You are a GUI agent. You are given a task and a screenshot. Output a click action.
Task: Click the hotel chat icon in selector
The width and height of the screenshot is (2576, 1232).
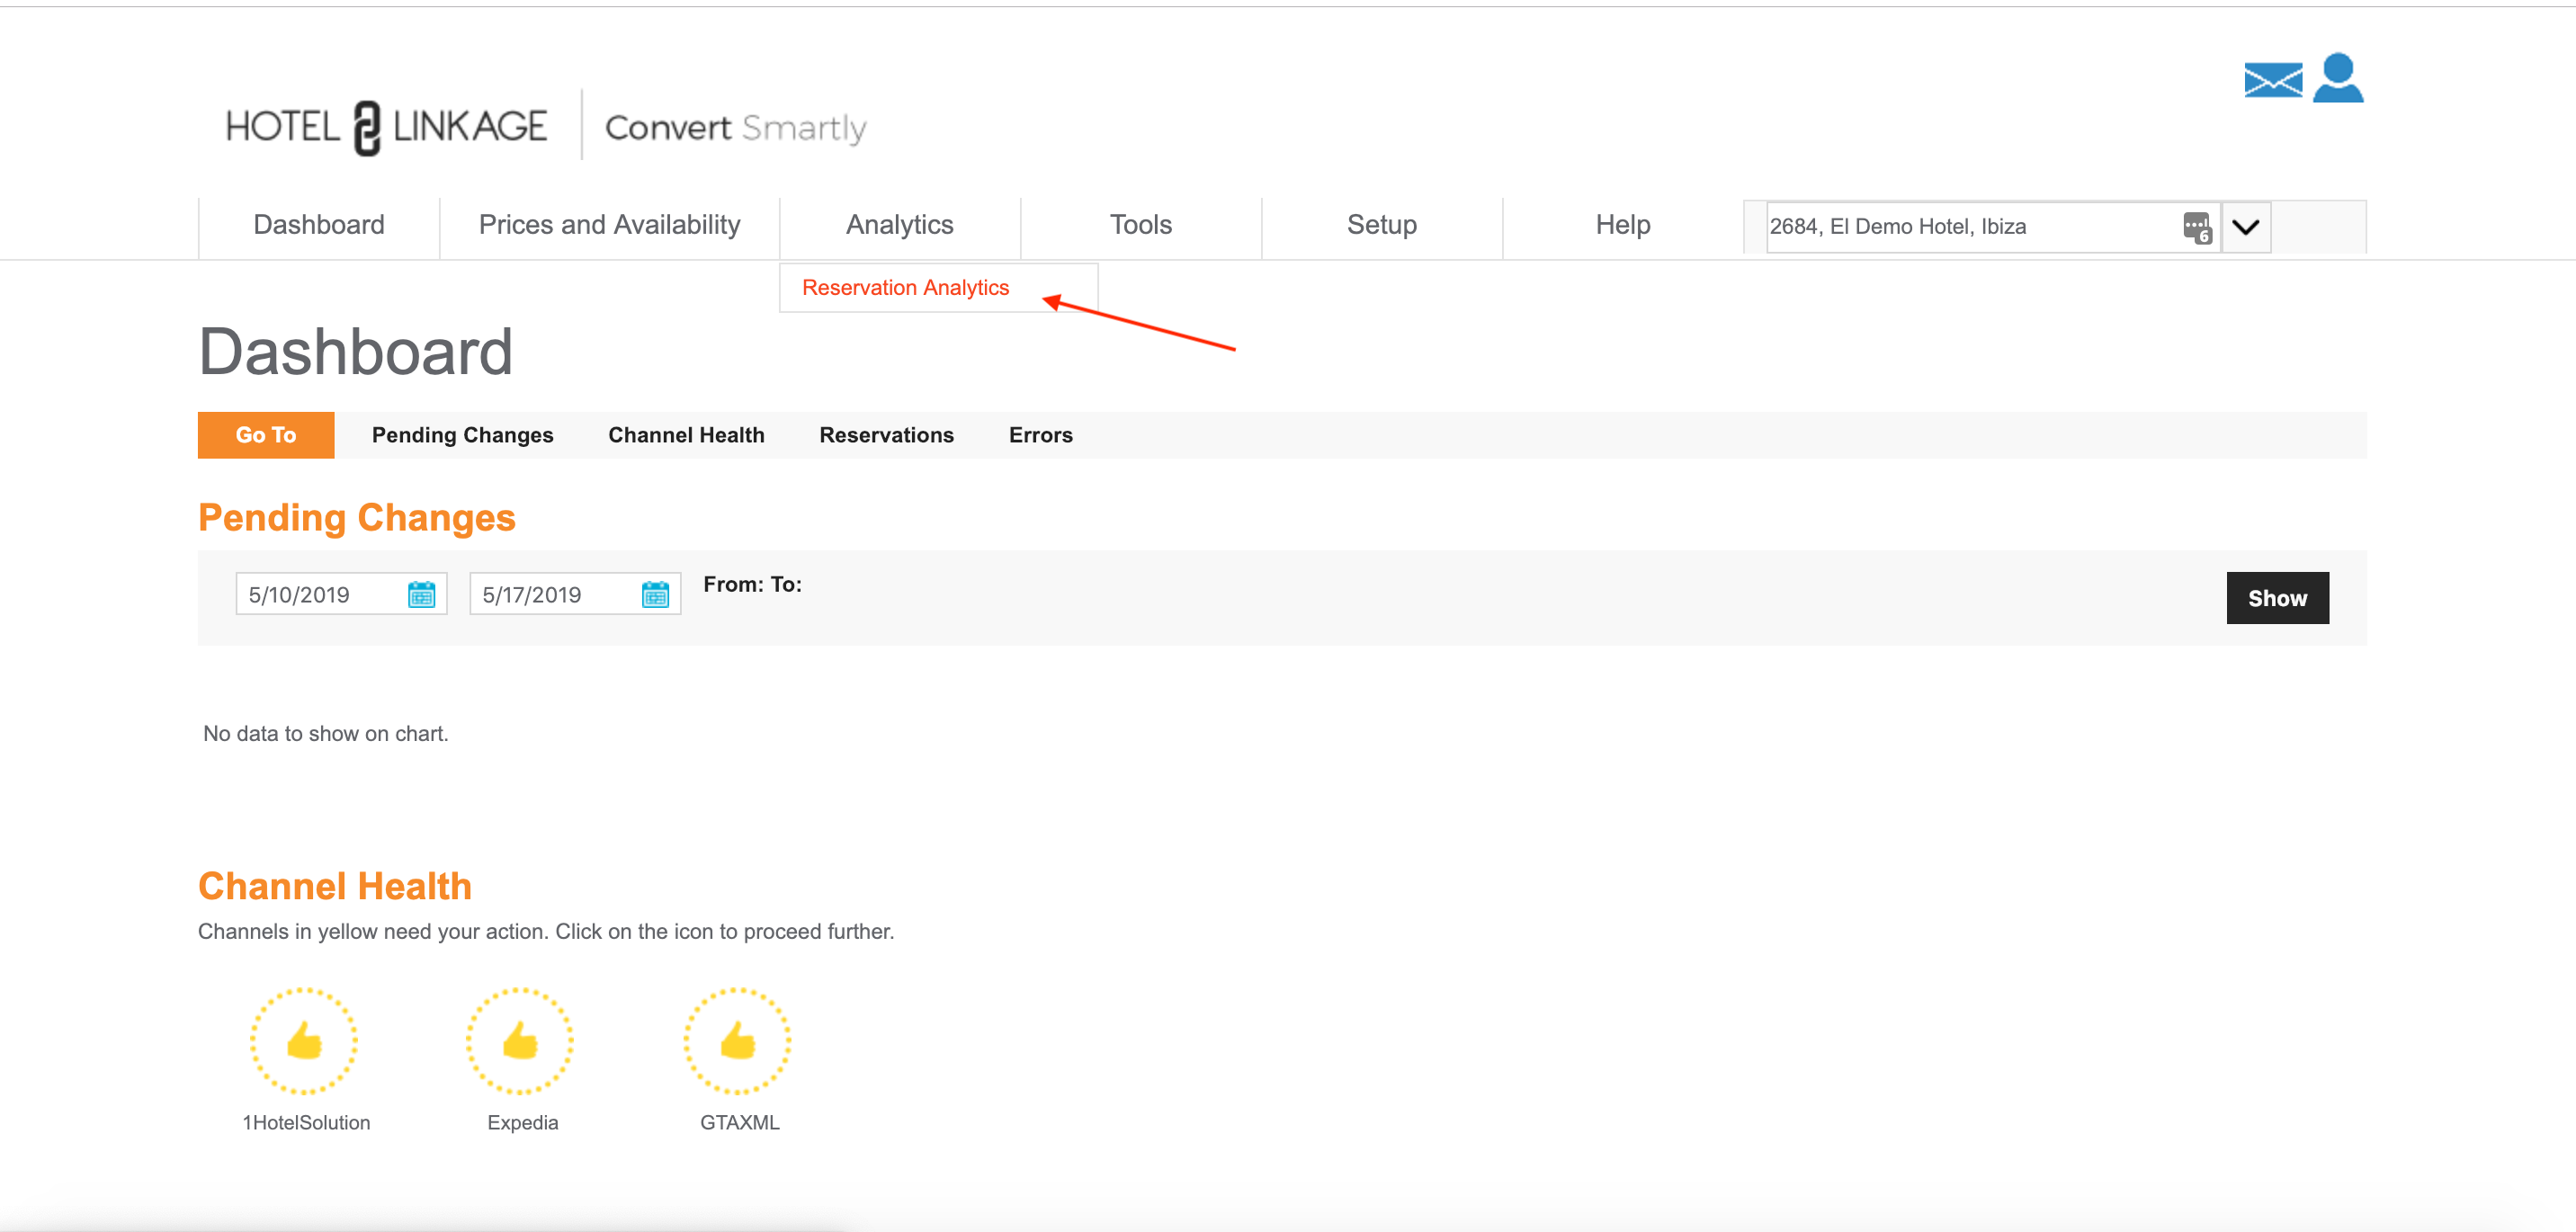click(2196, 228)
